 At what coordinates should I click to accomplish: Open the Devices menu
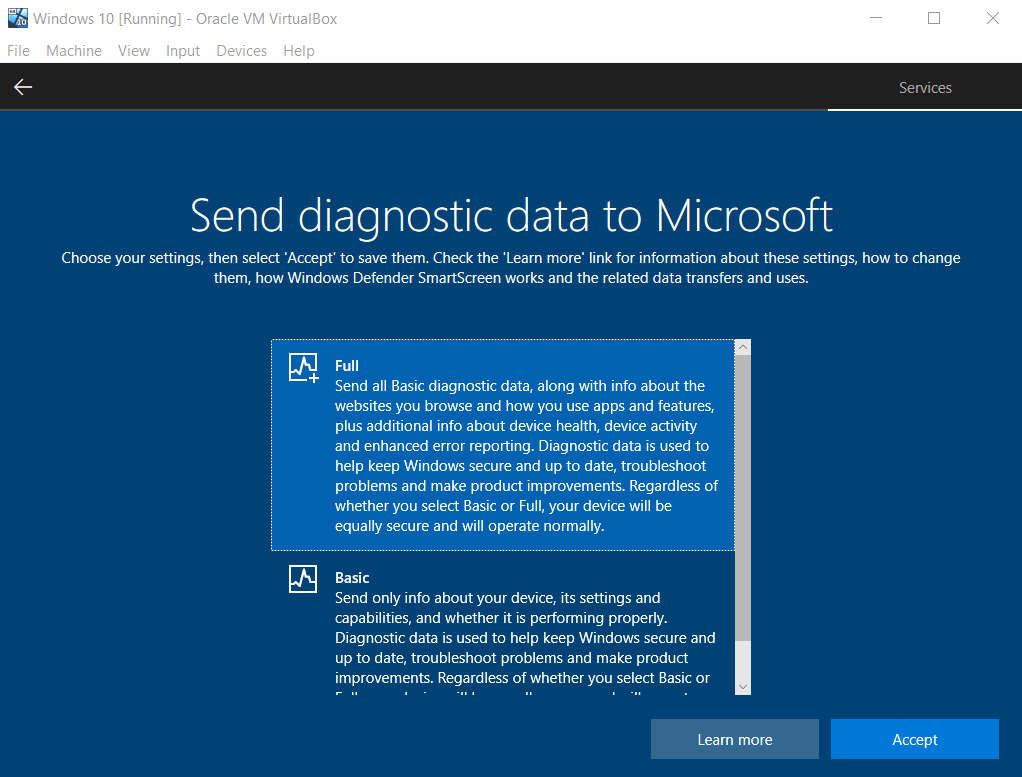[241, 51]
